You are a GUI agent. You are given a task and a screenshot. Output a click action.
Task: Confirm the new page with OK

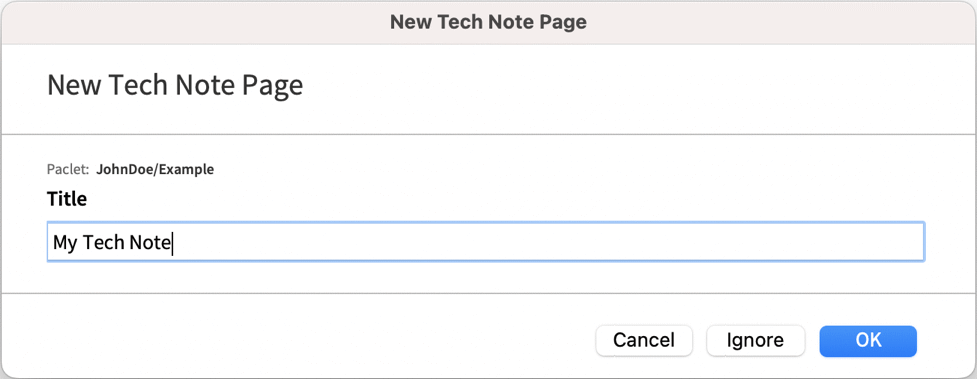[x=868, y=341]
